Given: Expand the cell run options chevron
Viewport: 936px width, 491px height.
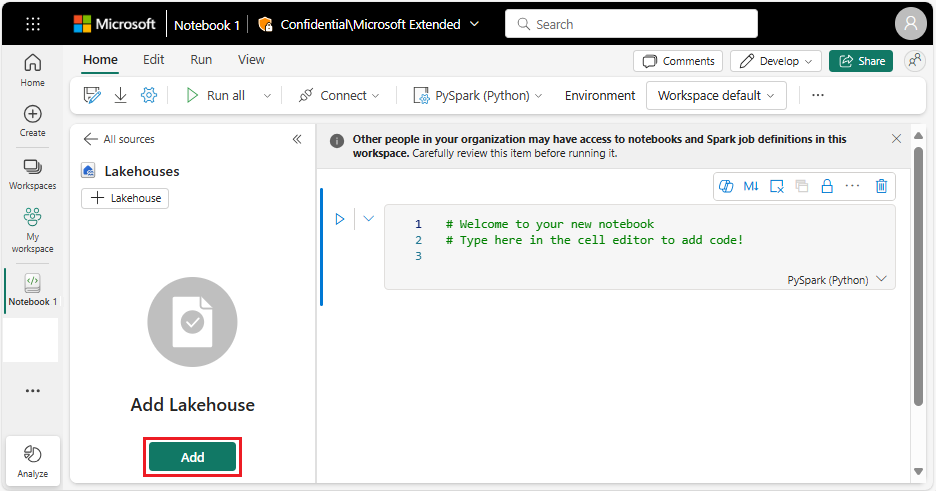Looking at the screenshot, I should point(369,218).
